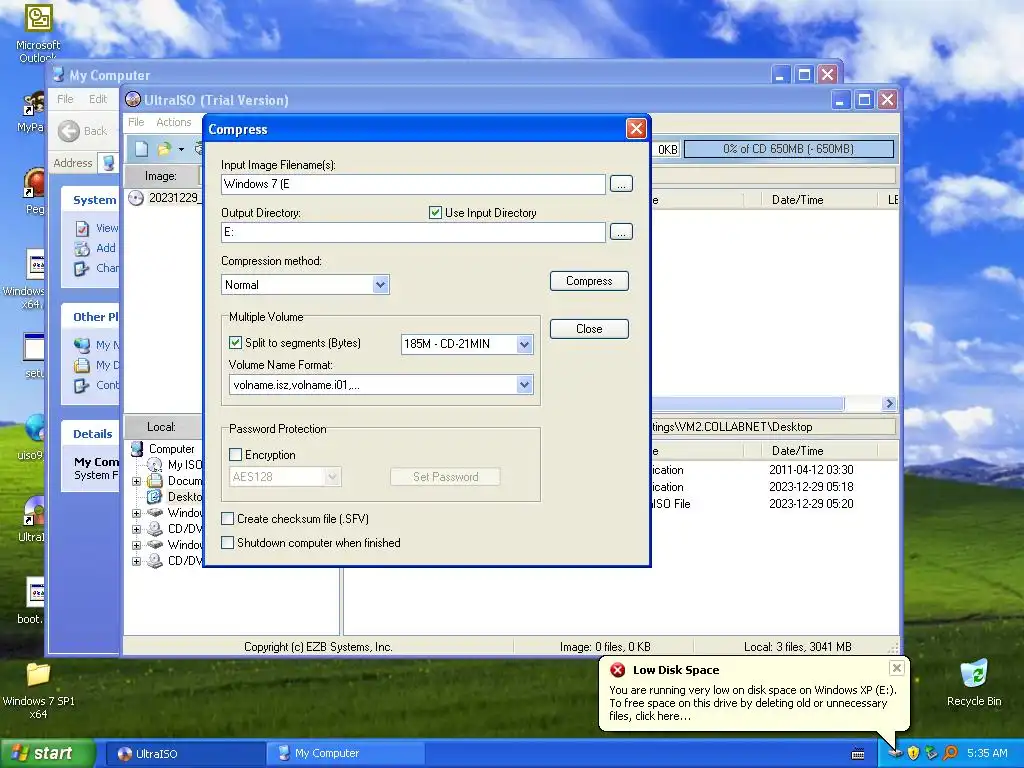Enable Create checksum file (.SFV)
This screenshot has height=768, width=1024.
[227, 519]
